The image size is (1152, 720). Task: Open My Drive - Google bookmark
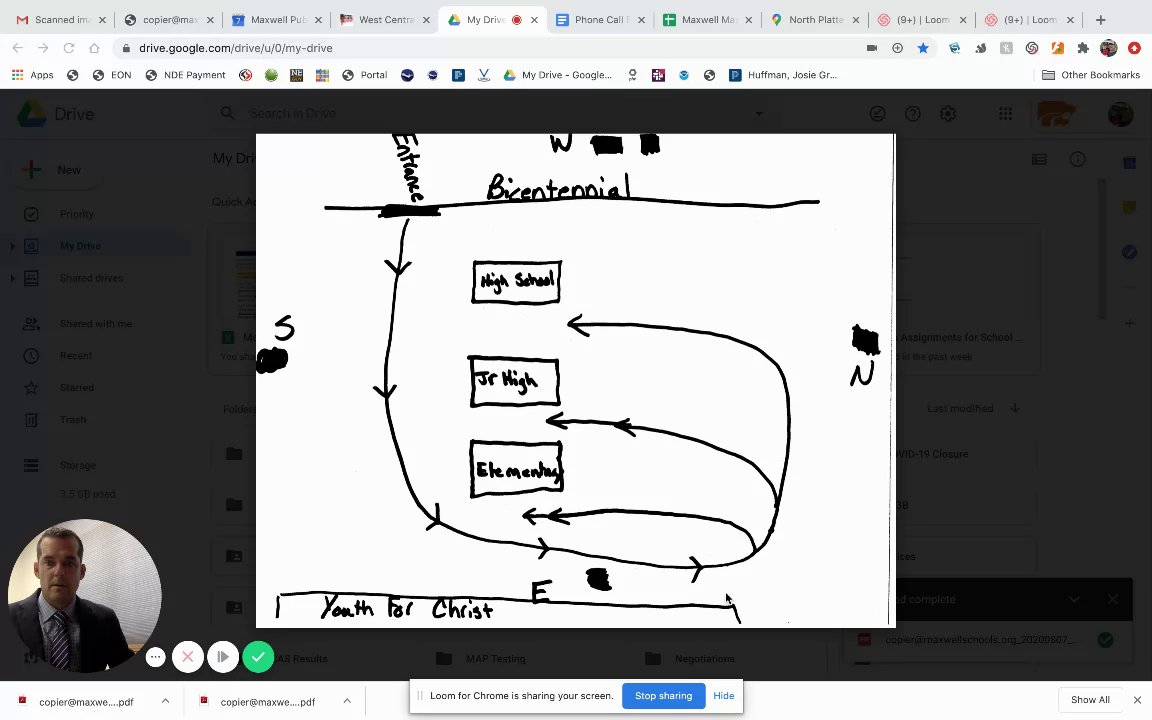(557, 75)
